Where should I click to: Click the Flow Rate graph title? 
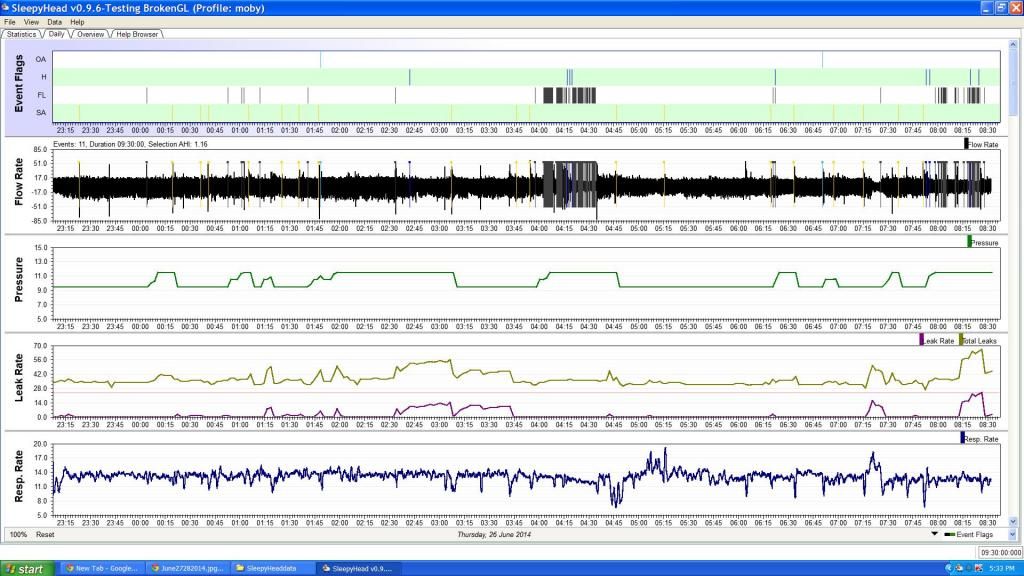(x=19, y=182)
